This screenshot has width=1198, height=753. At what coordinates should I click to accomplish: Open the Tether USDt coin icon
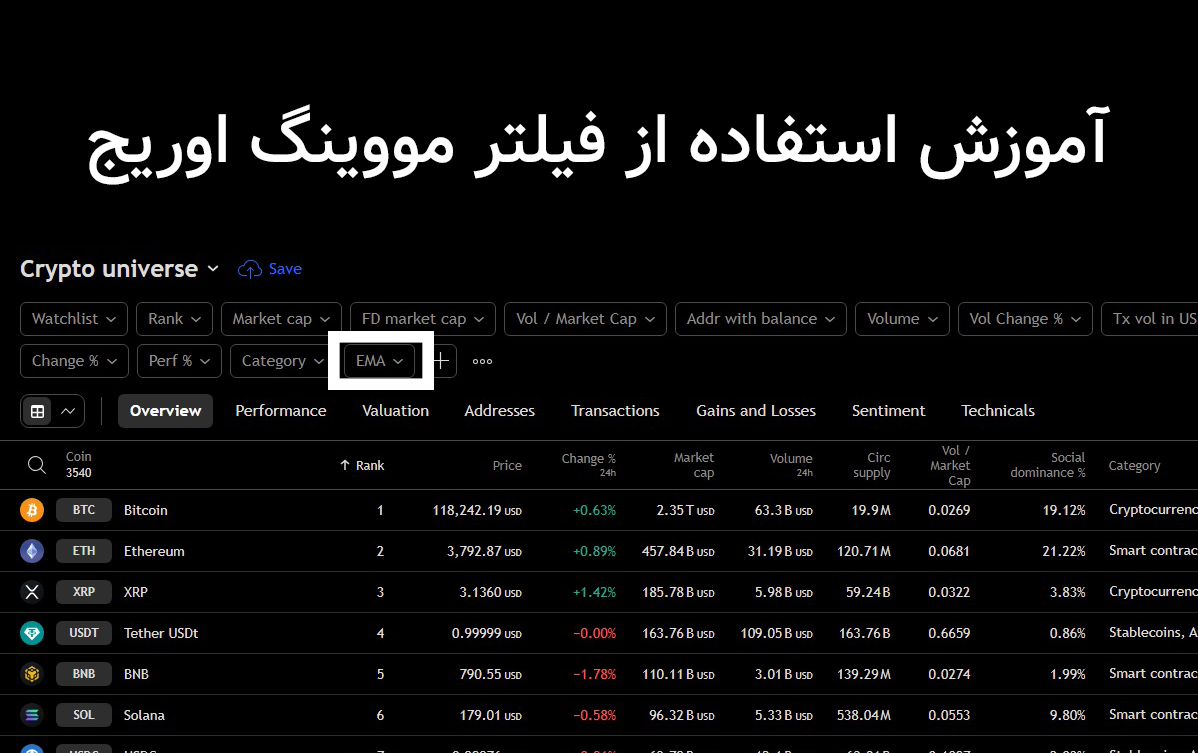31,632
